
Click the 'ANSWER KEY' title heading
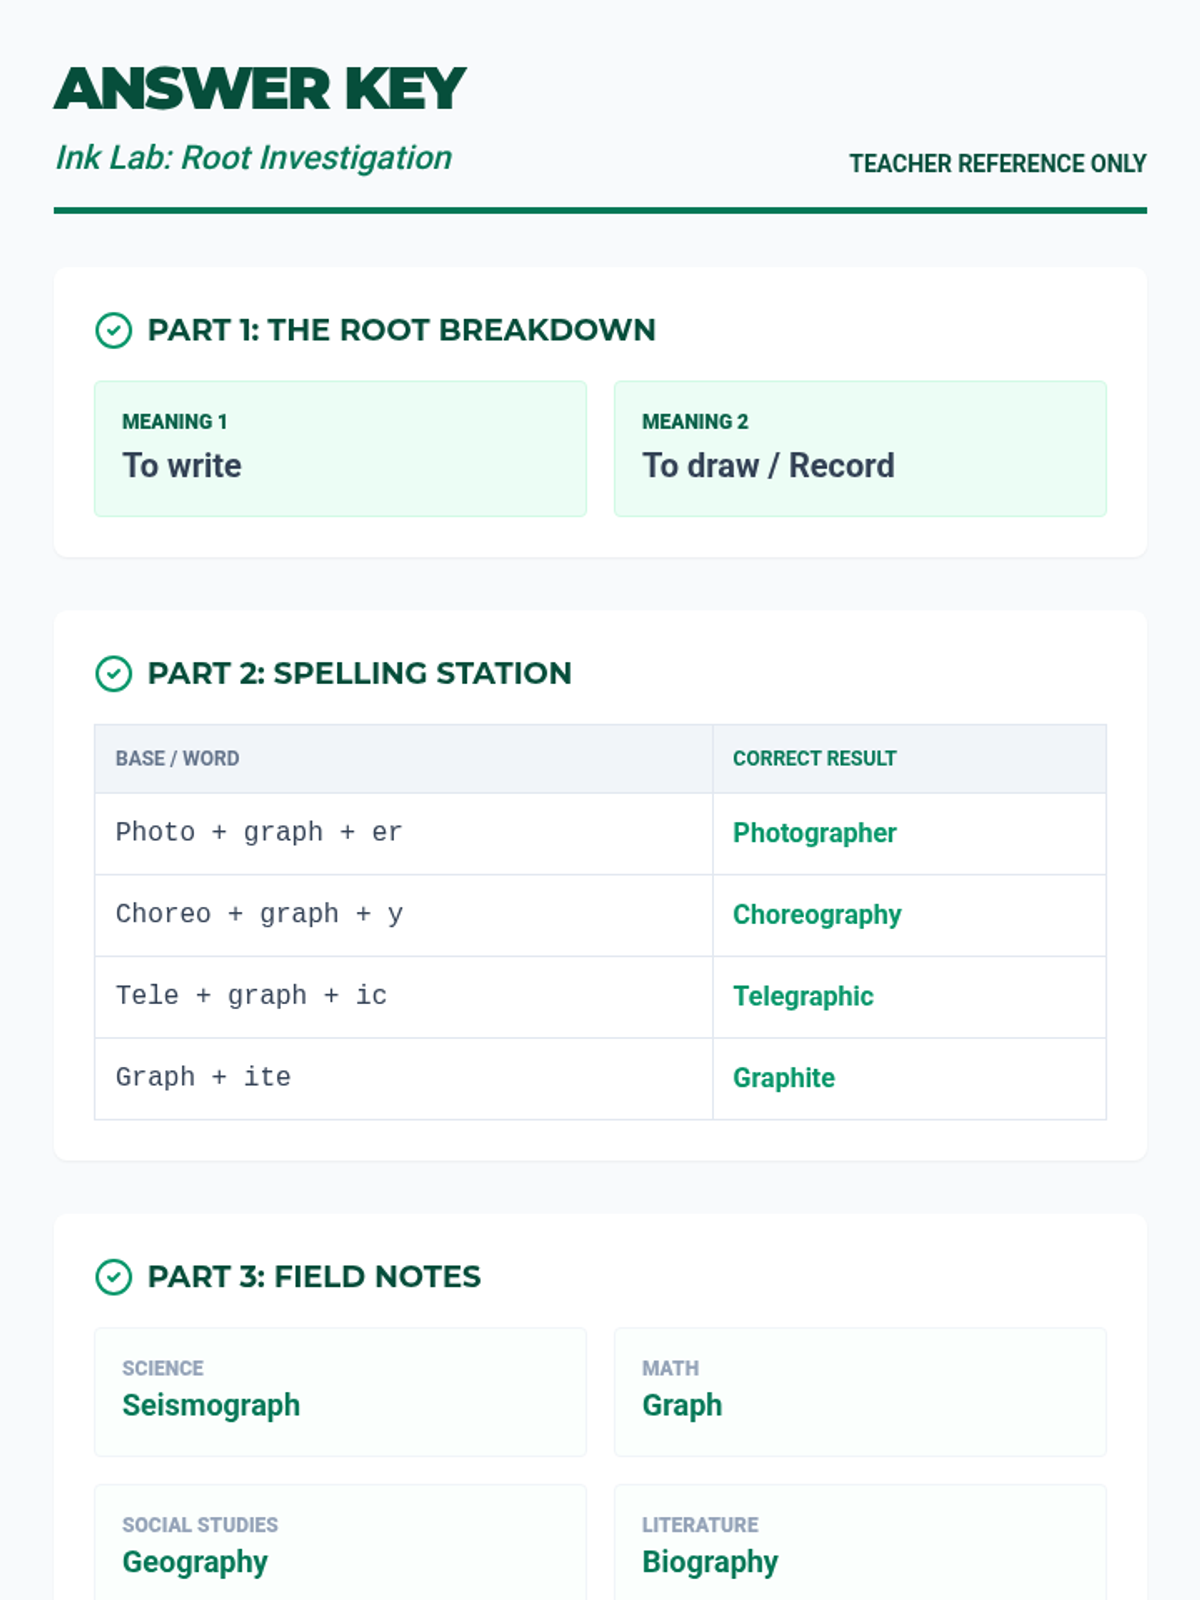(260, 89)
